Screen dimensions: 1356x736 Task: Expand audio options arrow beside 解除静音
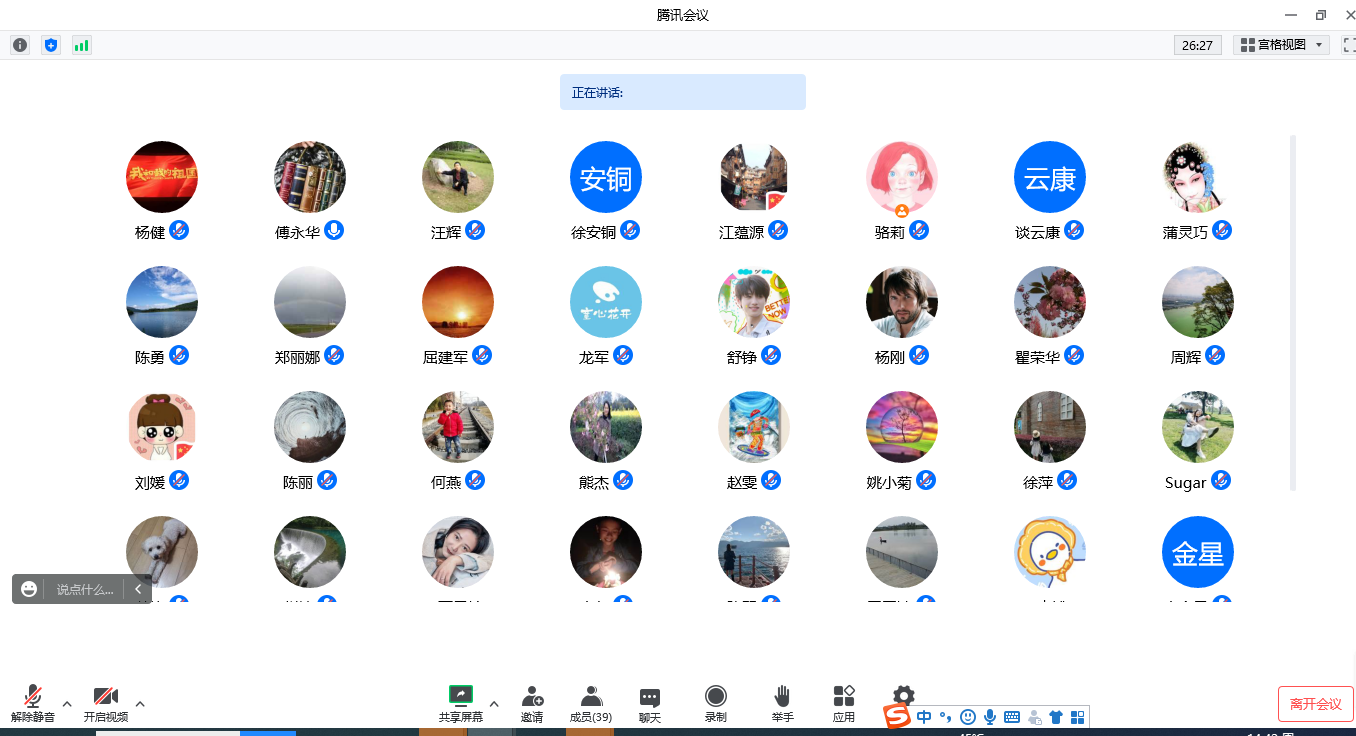pos(67,704)
